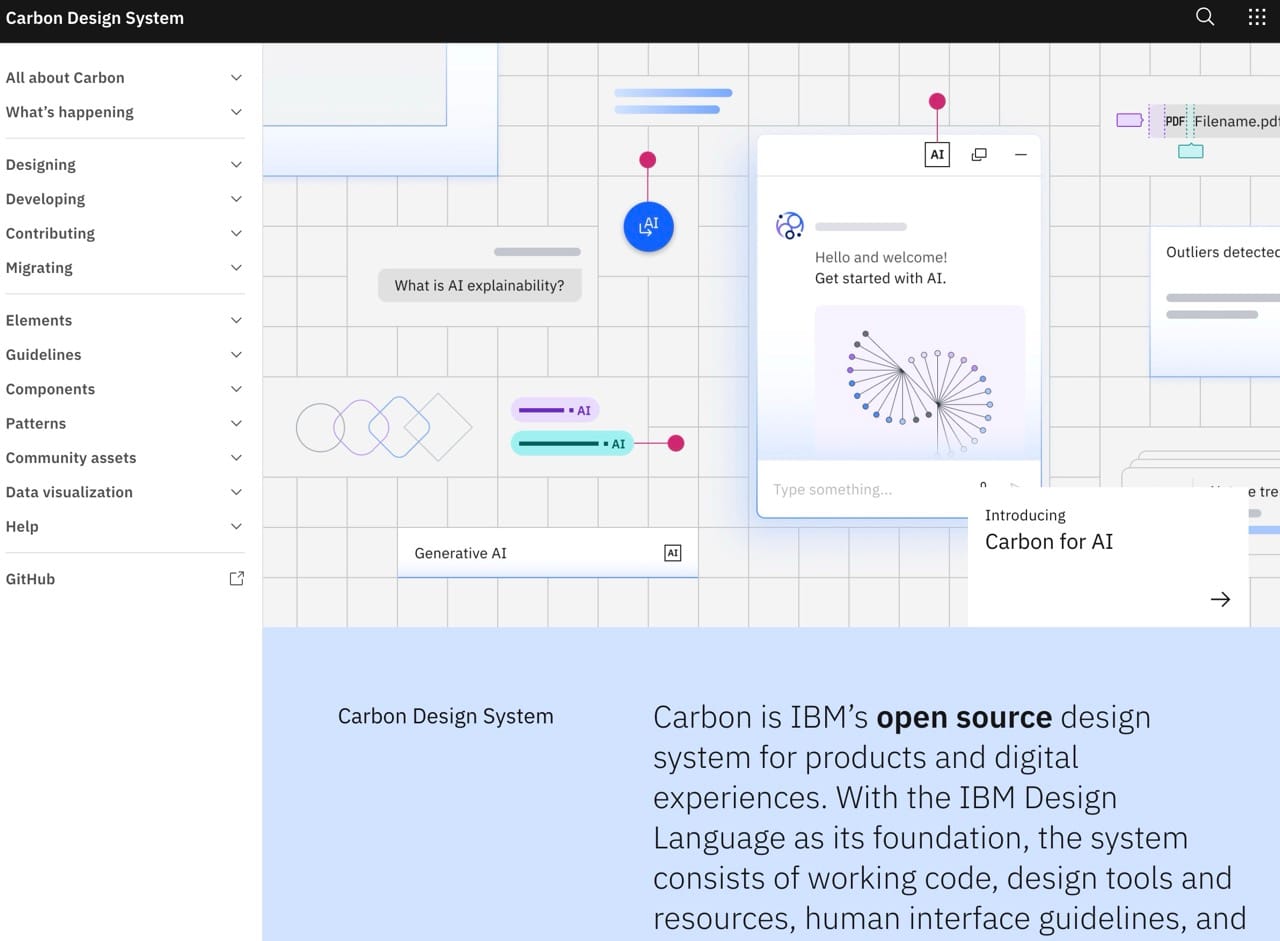Click the Filename.pdf label
Screen dimensions: 1280x941
(1236, 122)
